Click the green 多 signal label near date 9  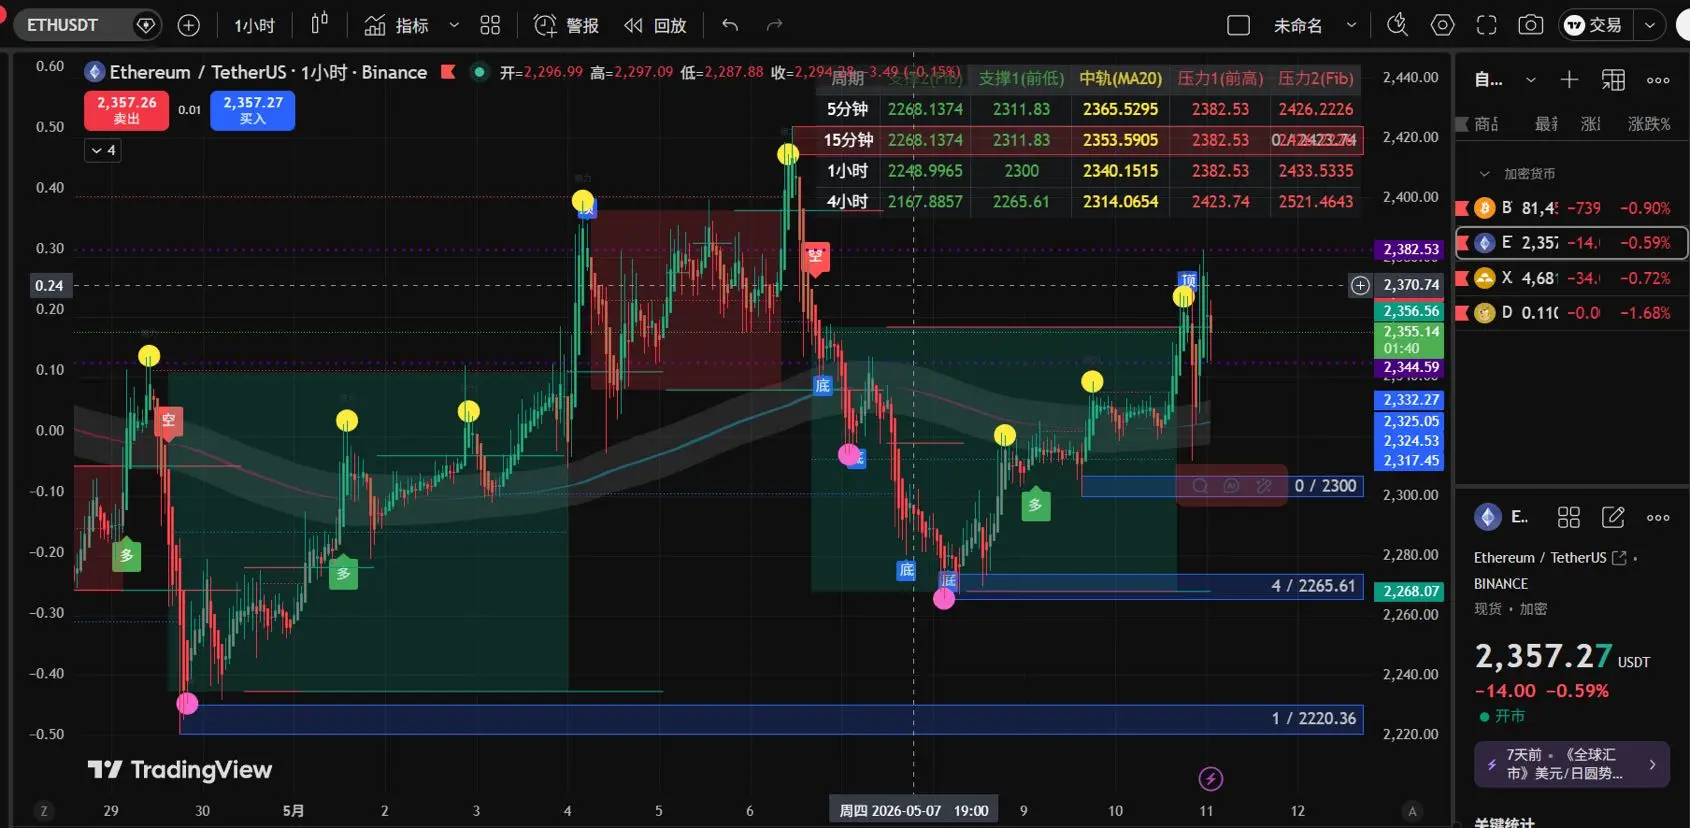tap(1035, 505)
